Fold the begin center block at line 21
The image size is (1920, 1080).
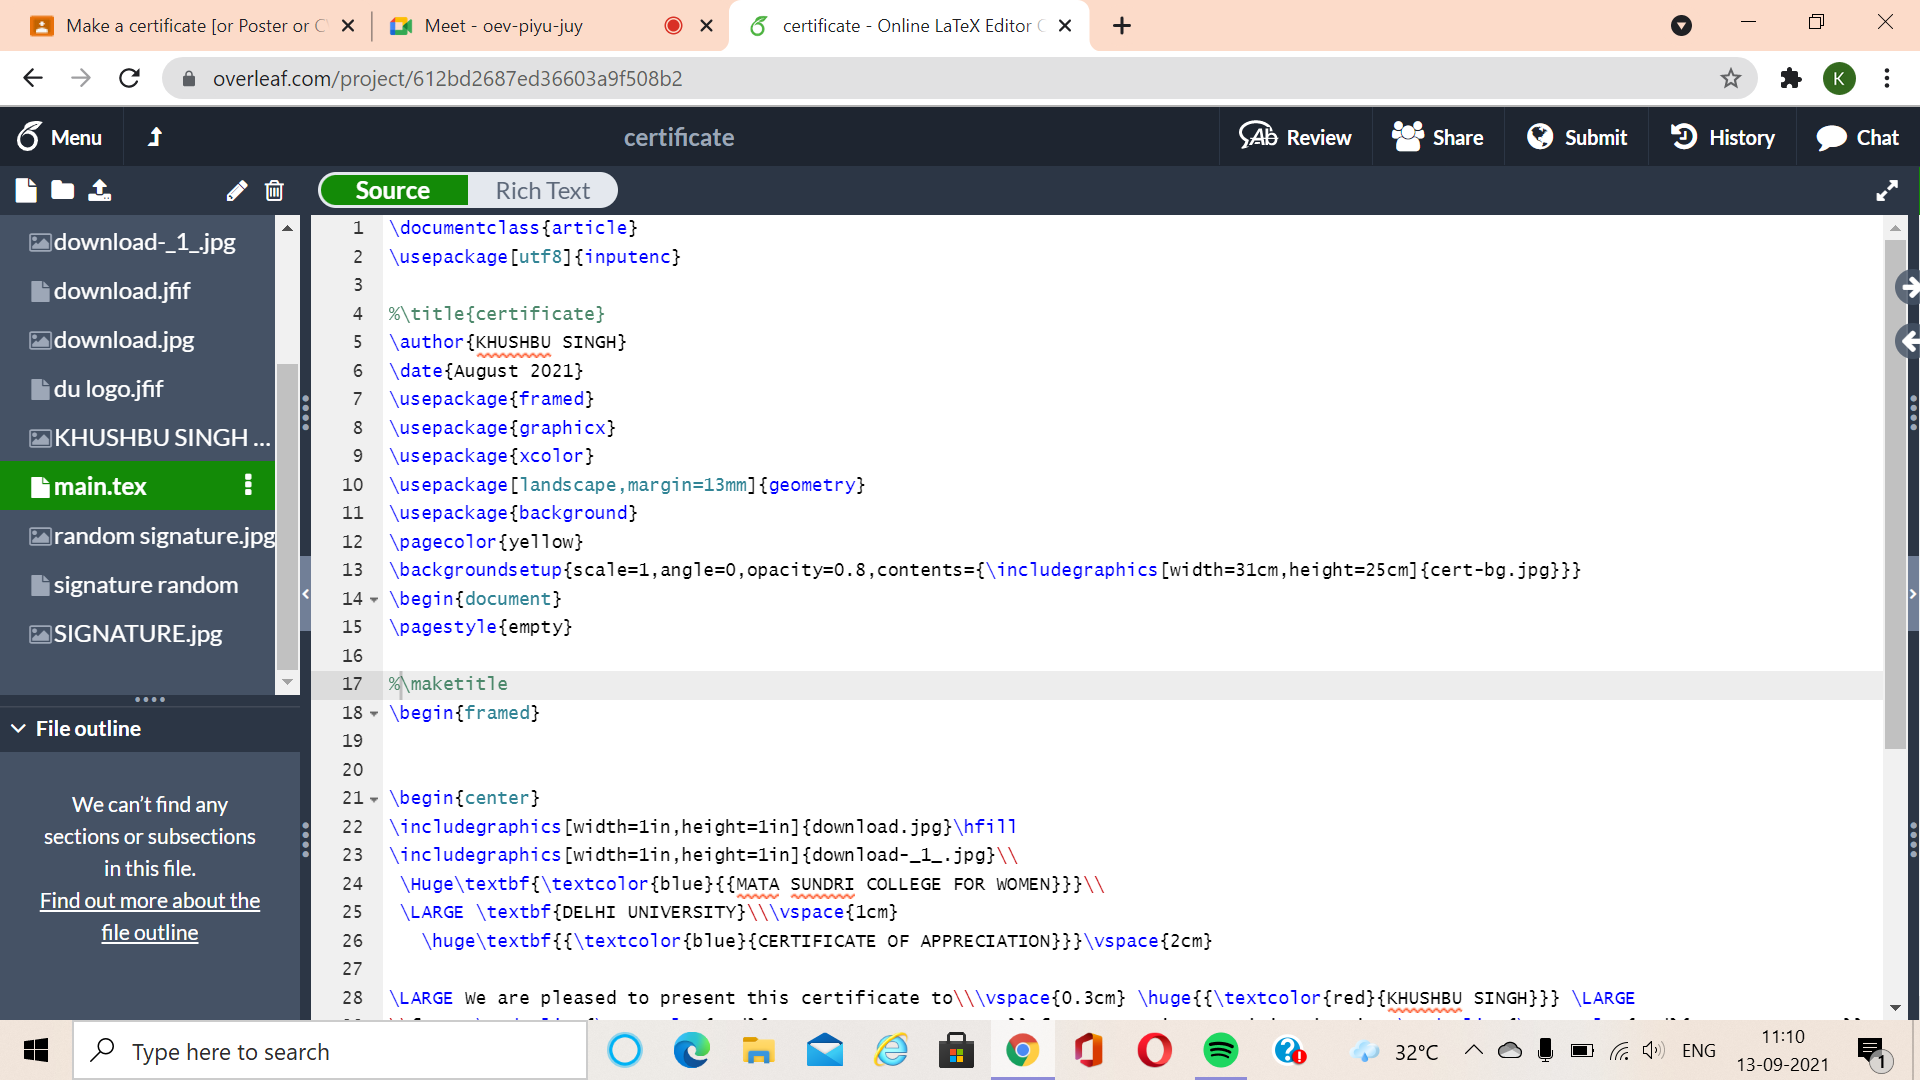(x=374, y=799)
